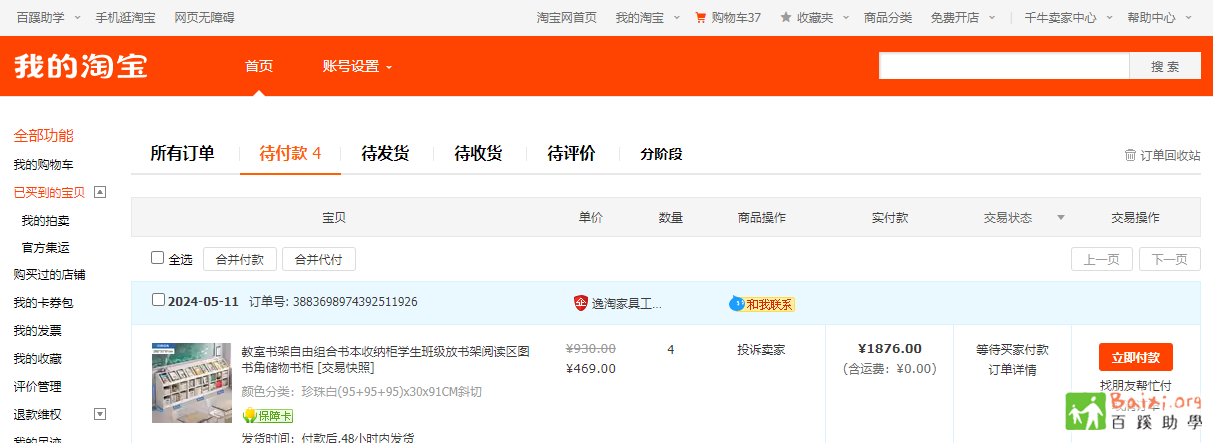Click the shopping cart icon in top bar
The image size is (1213, 443).
coord(700,18)
